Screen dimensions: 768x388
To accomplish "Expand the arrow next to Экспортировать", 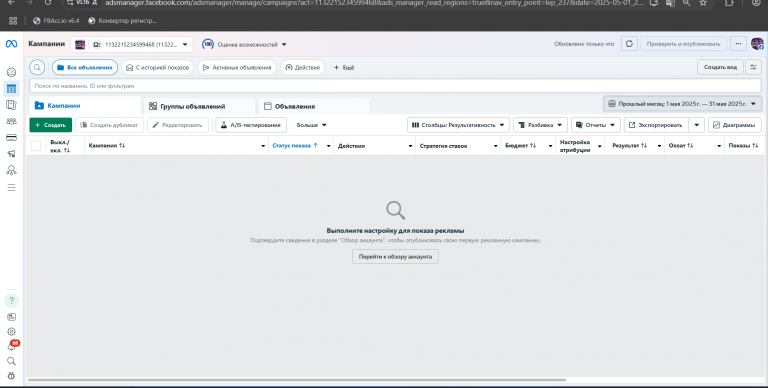I will coord(696,125).
